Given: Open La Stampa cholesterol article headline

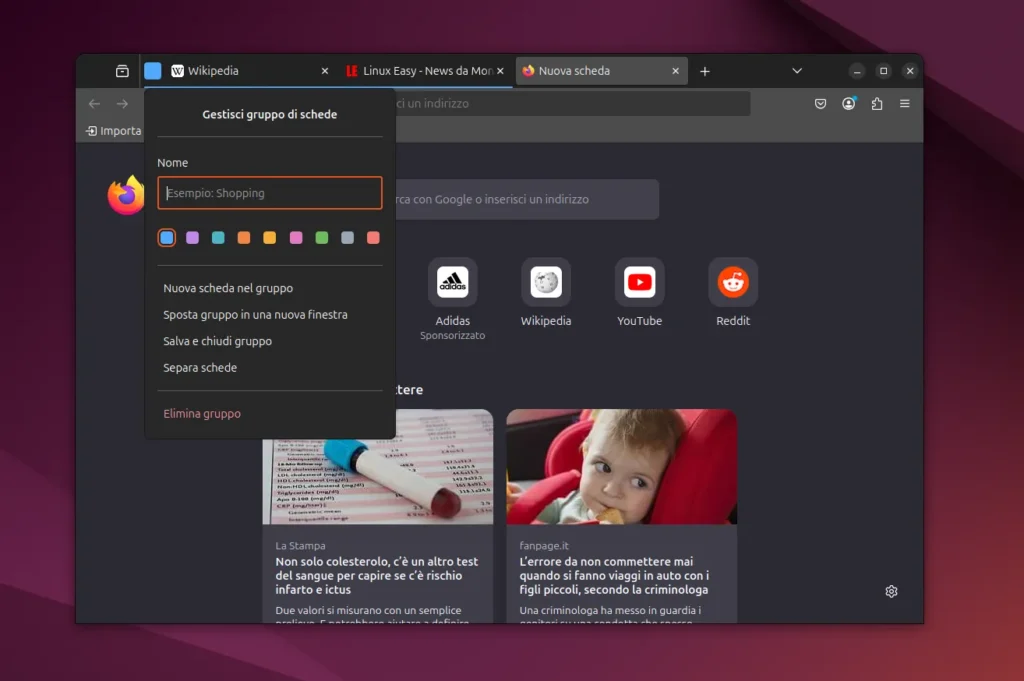Looking at the screenshot, I should click(377, 575).
